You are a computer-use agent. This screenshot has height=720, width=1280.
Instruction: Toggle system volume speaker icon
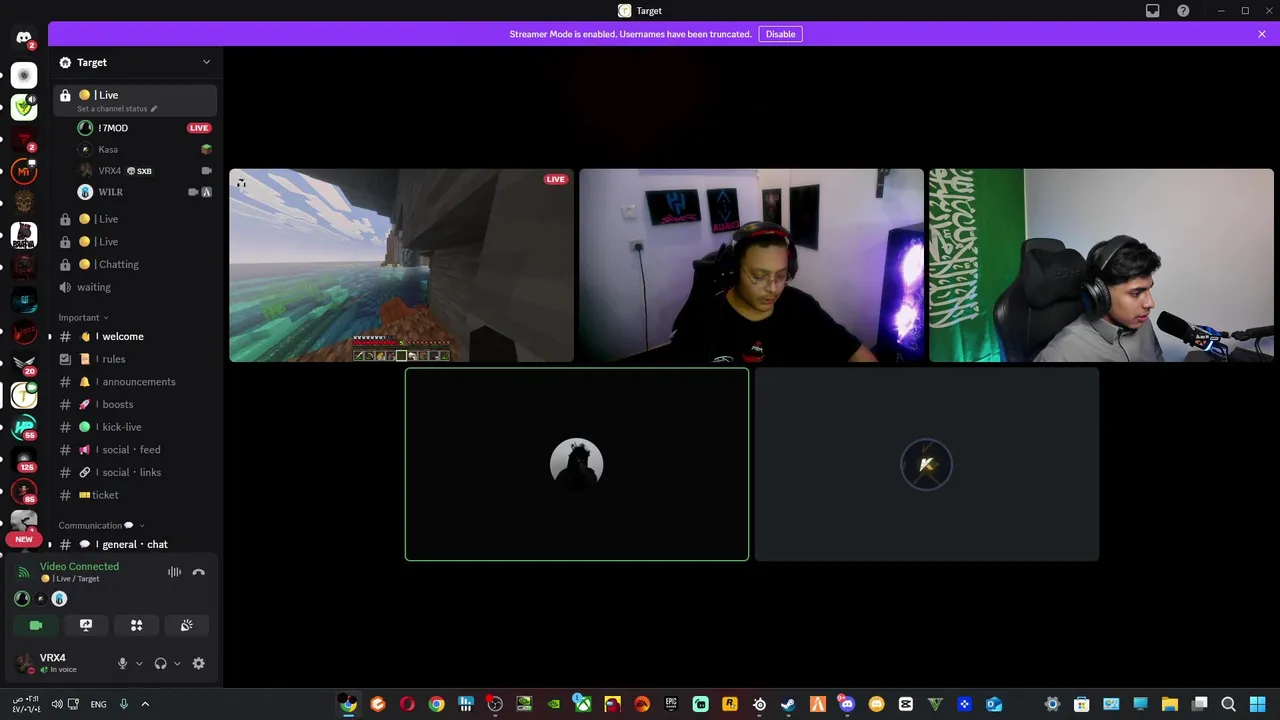click(x=57, y=704)
